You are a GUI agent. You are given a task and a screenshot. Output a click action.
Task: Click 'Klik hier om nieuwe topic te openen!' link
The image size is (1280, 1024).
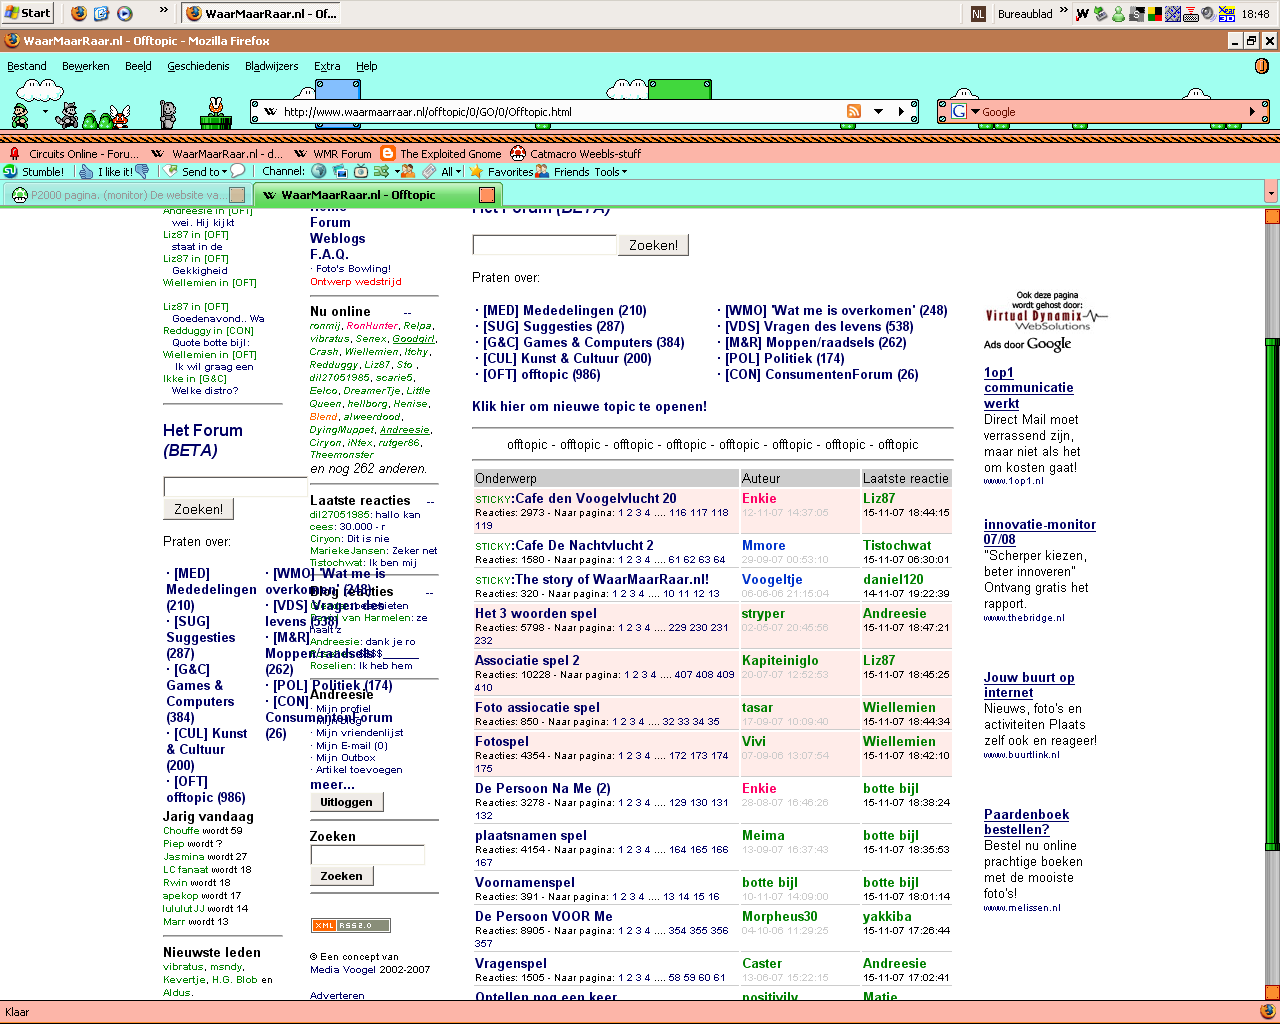pyautogui.click(x=589, y=407)
